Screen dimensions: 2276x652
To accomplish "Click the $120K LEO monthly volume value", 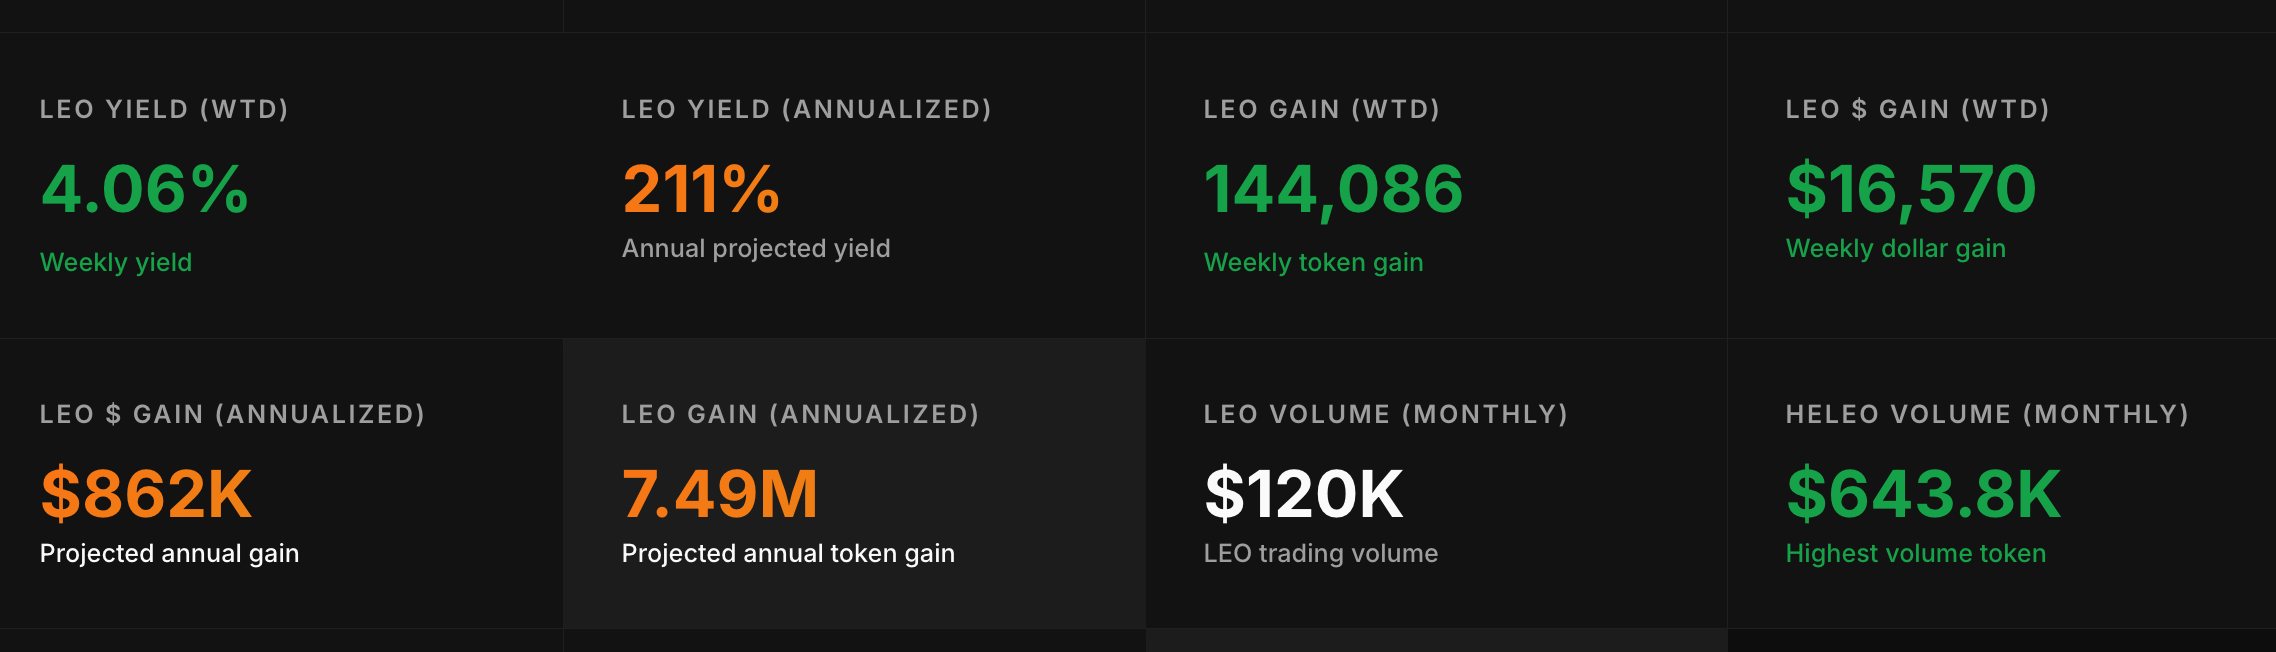I will 1303,494.
